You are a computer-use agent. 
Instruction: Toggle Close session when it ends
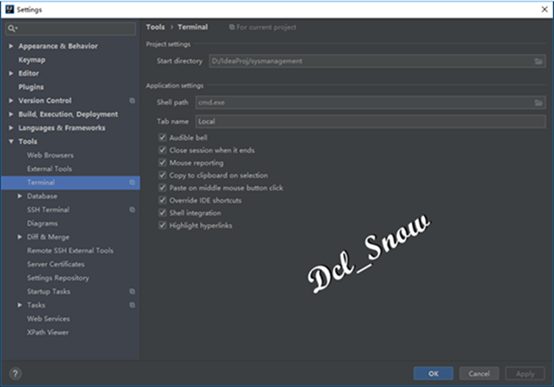click(x=162, y=150)
